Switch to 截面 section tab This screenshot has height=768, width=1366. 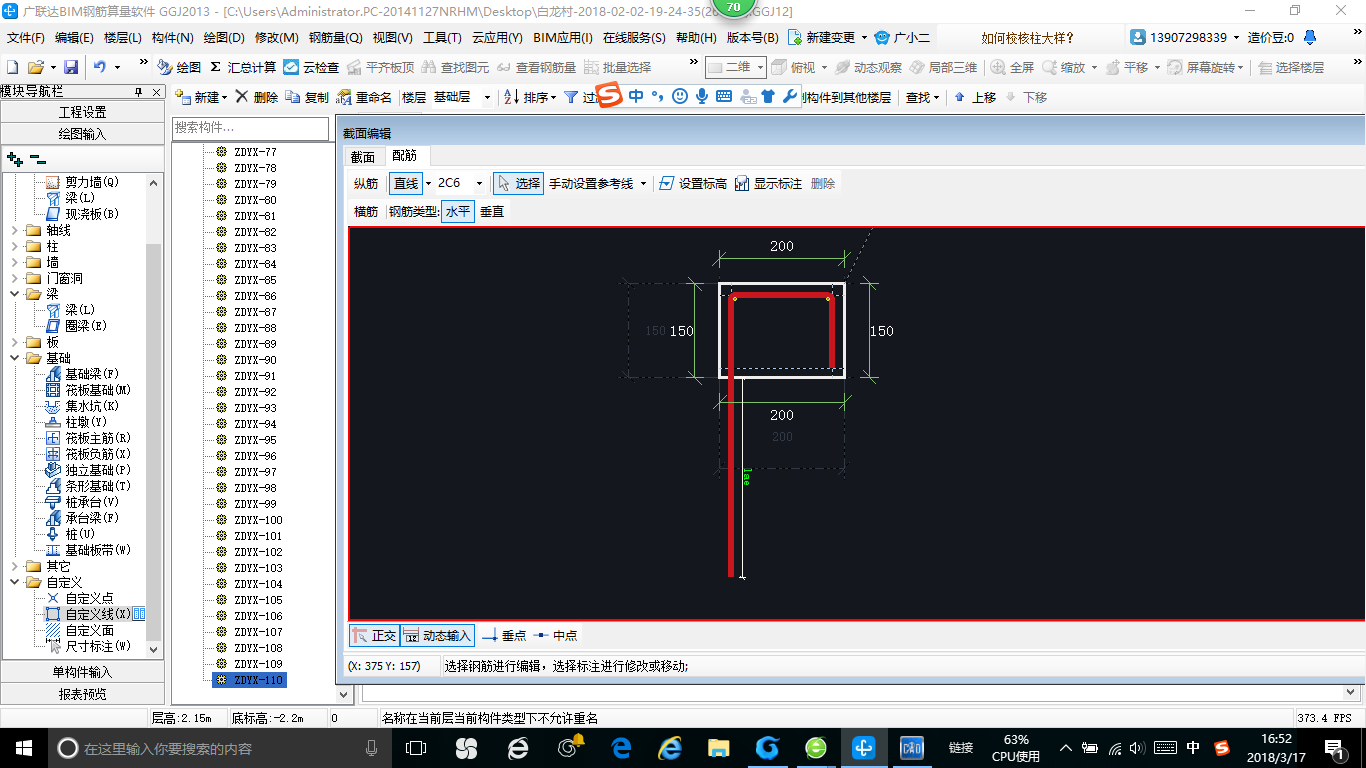coord(363,157)
